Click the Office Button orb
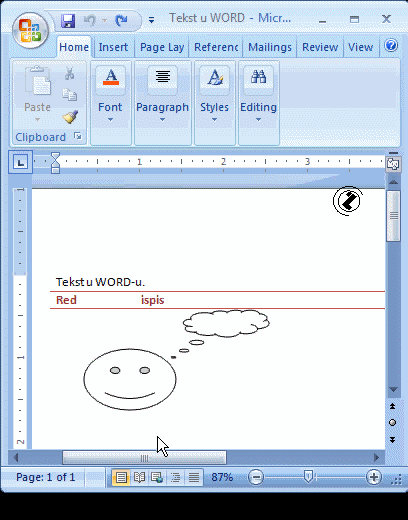This screenshot has width=408, height=520. click(x=30, y=30)
